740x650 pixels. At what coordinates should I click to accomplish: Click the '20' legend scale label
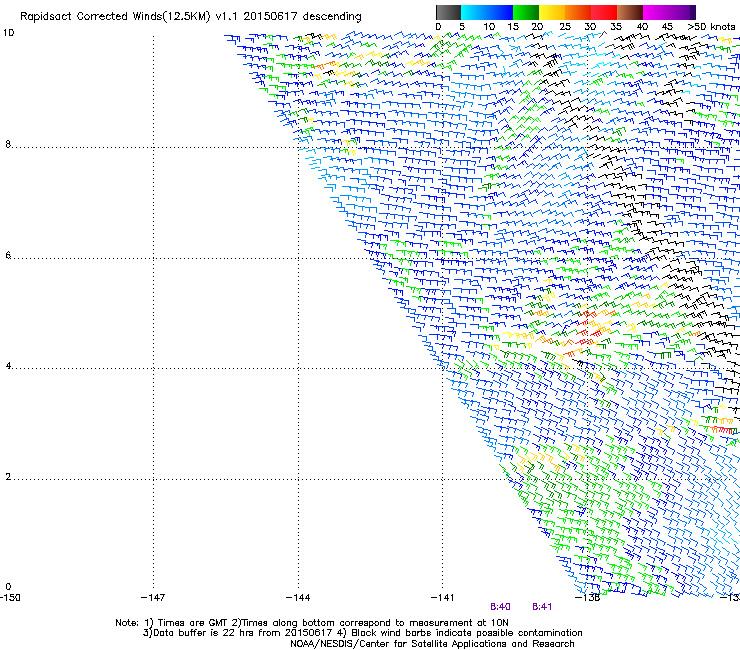coord(537,27)
